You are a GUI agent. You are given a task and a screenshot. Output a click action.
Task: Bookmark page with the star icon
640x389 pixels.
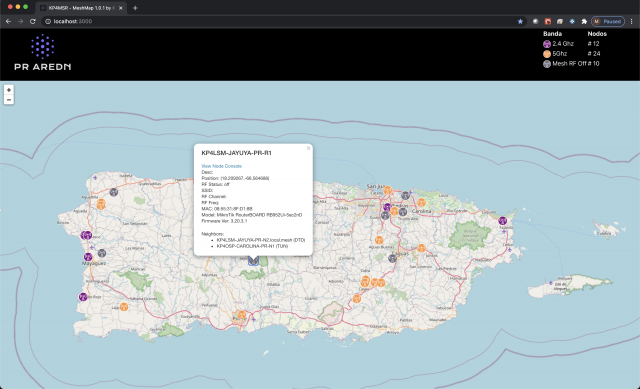tap(520, 21)
